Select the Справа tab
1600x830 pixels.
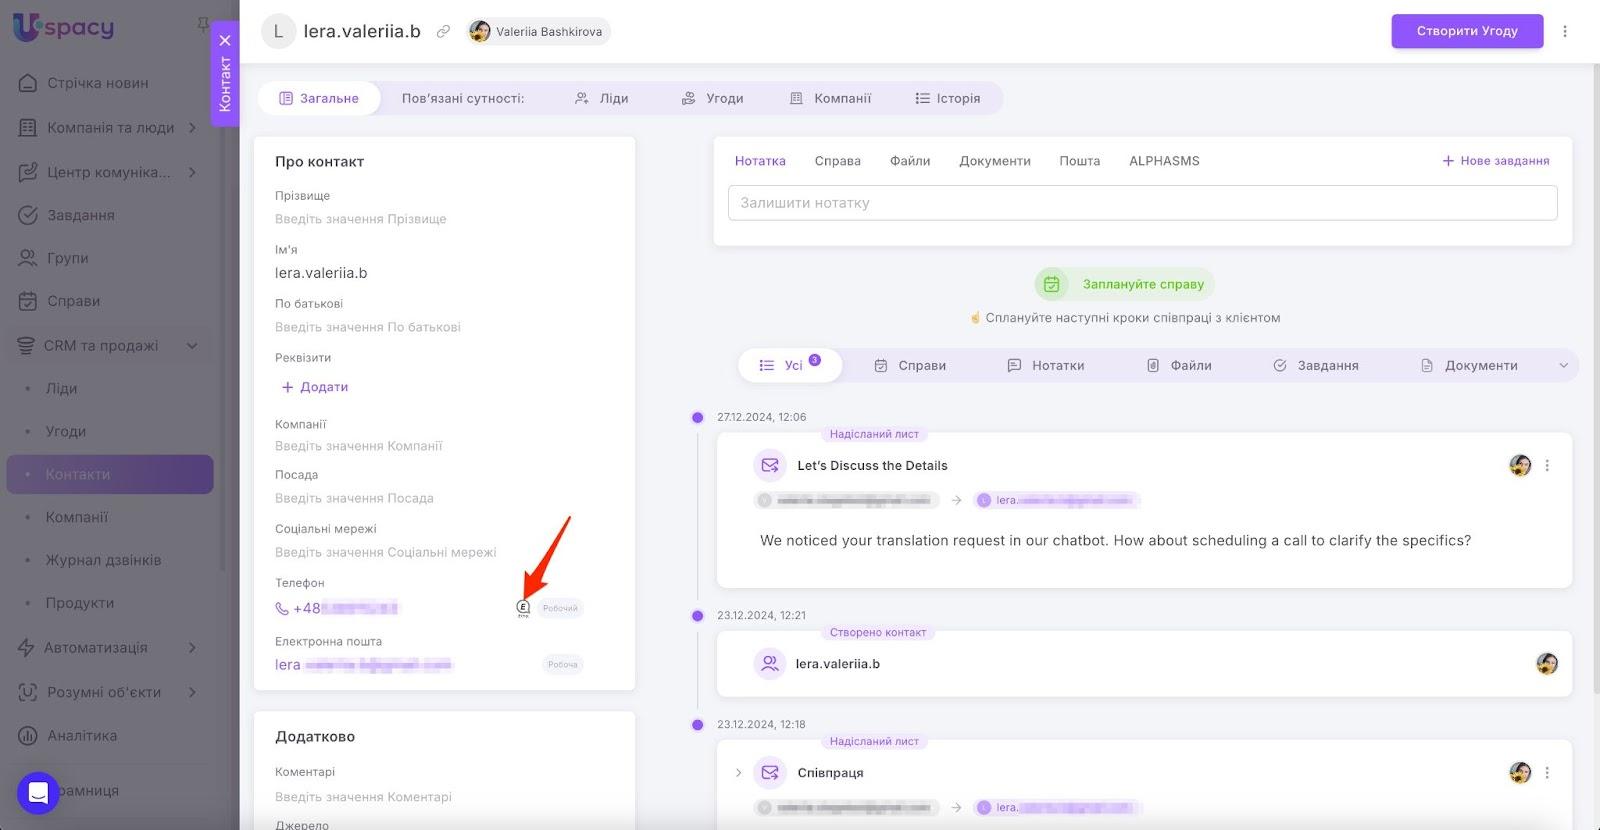(838, 161)
